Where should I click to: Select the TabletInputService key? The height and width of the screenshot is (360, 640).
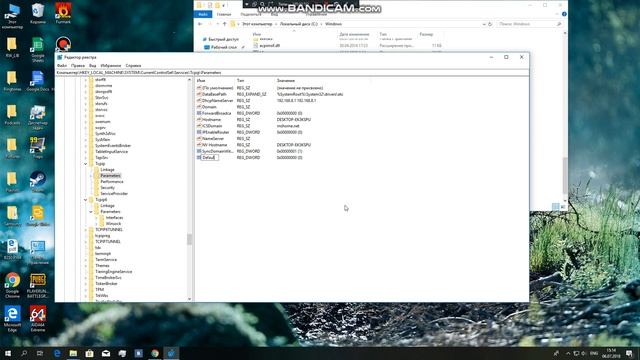tap(111, 151)
